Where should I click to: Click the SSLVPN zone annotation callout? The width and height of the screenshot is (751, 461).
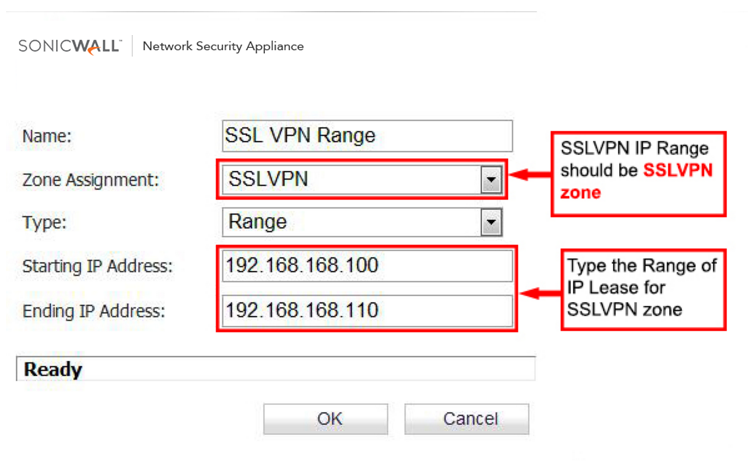coord(637,171)
